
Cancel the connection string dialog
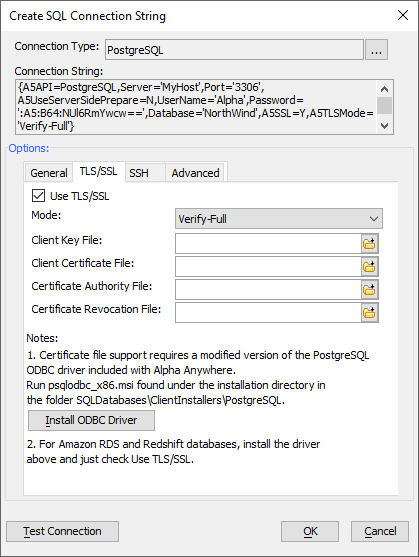[380, 531]
